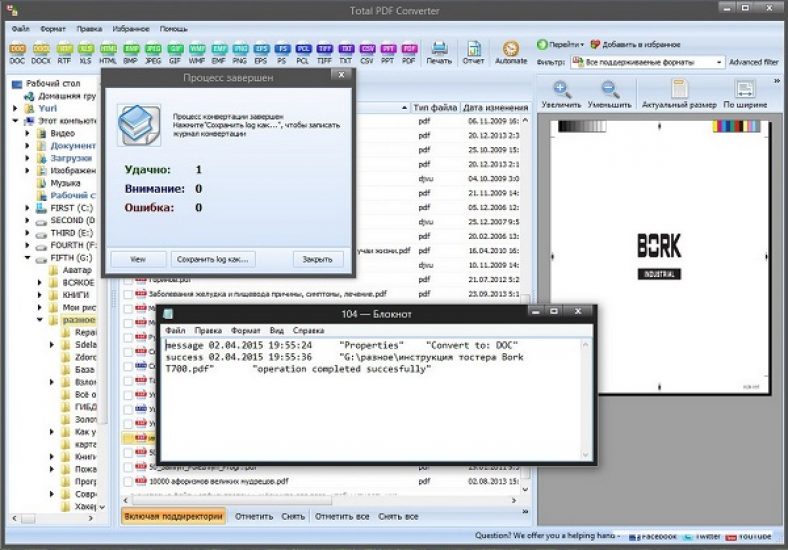Image resolution: width=788 pixels, height=550 pixels.
Task: Check the Заболевания желудка pdf file box
Action: click(x=128, y=295)
